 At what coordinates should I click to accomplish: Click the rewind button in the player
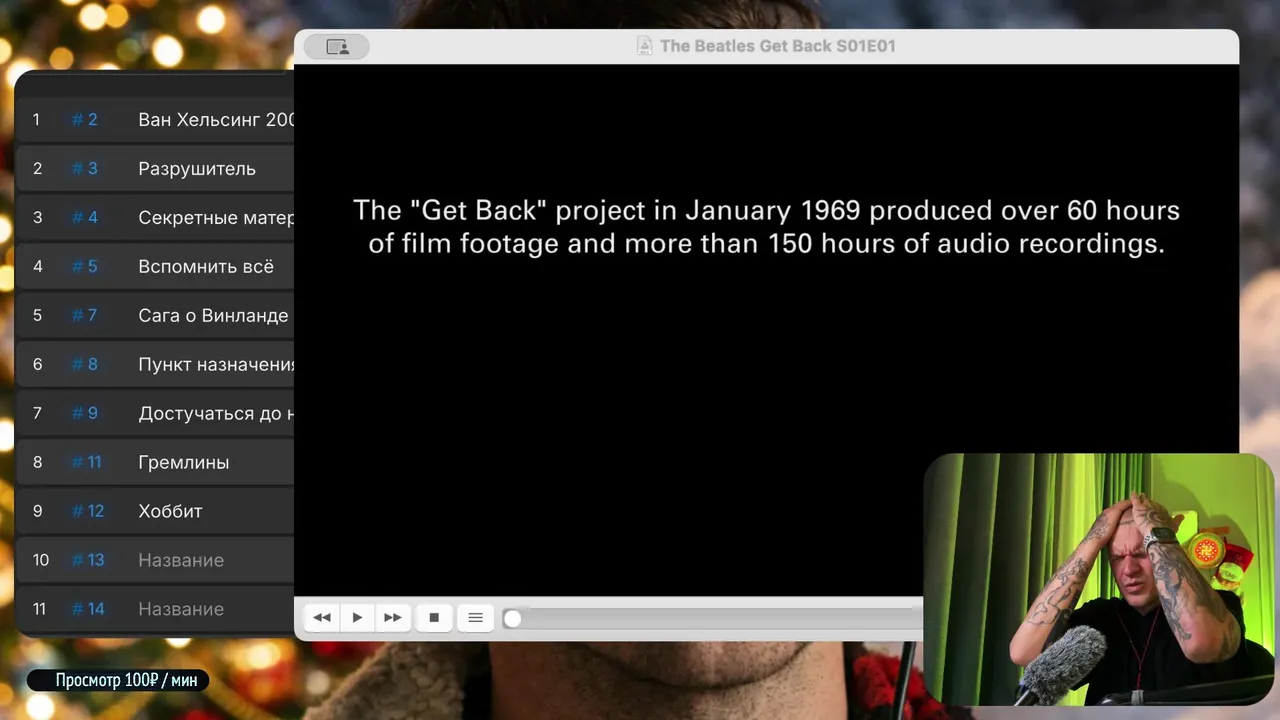322,618
